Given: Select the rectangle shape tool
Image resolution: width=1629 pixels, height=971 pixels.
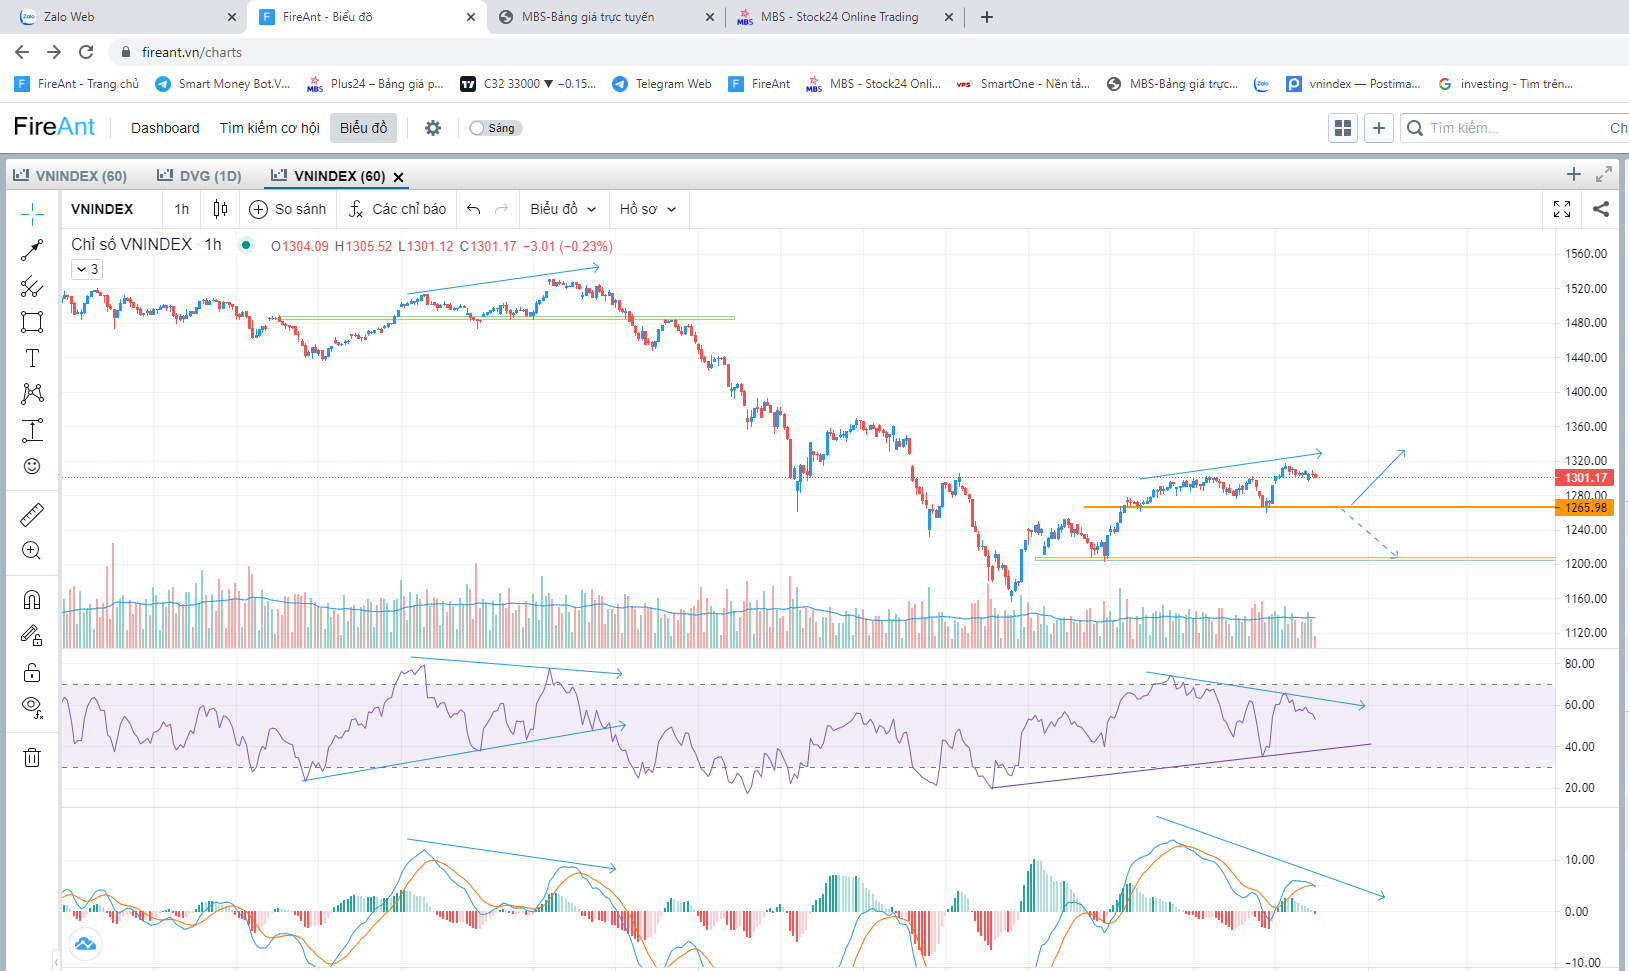Looking at the screenshot, I should [x=32, y=322].
